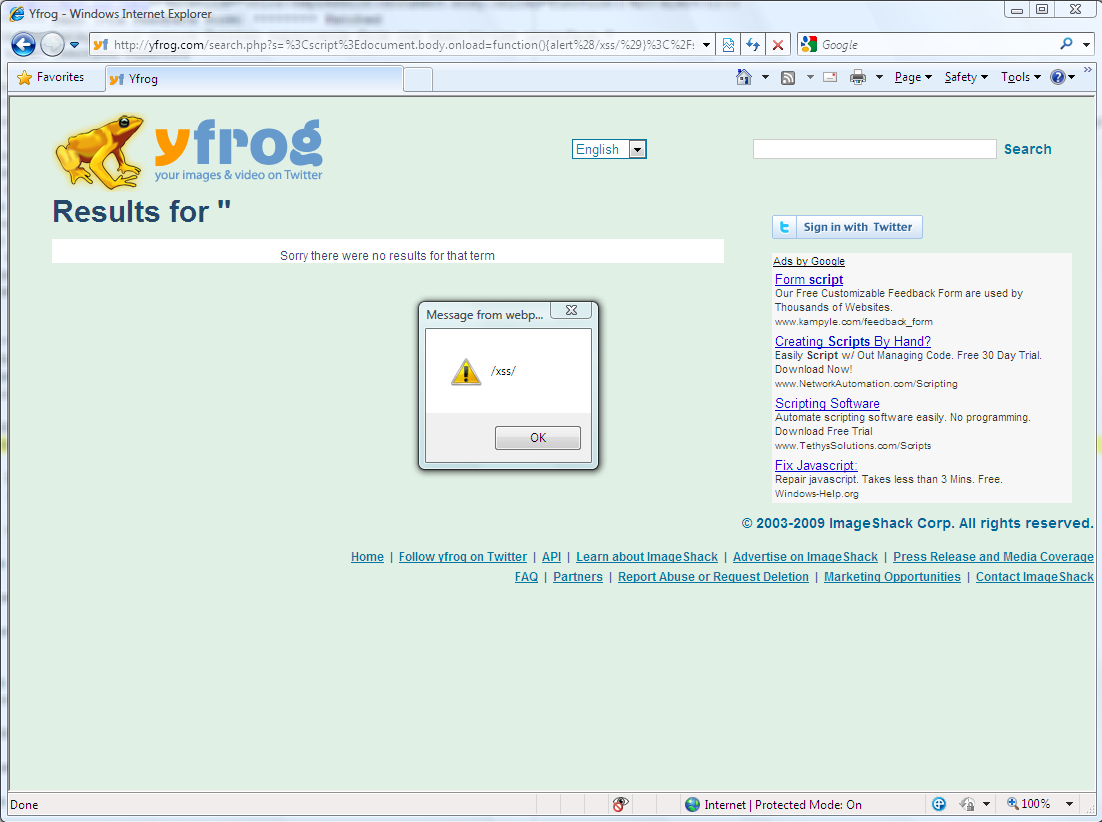Click the Internet Explorer title bar icon
Screen dimensions: 1102x822
coord(17,13)
